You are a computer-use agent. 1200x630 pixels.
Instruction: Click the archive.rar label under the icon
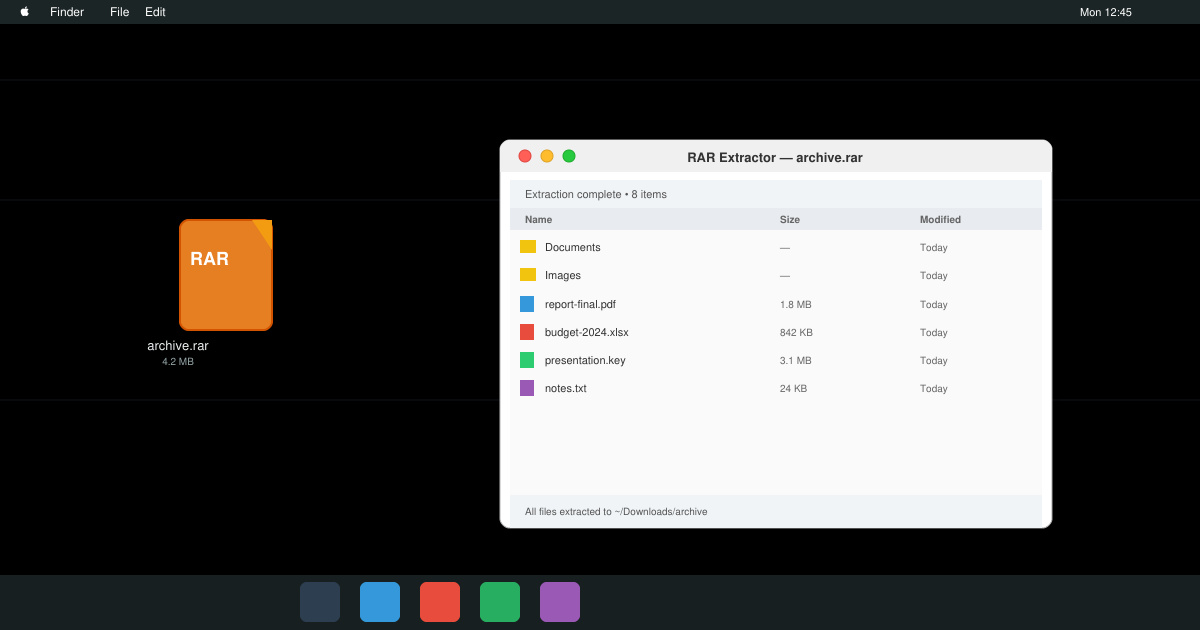pyautogui.click(x=178, y=346)
